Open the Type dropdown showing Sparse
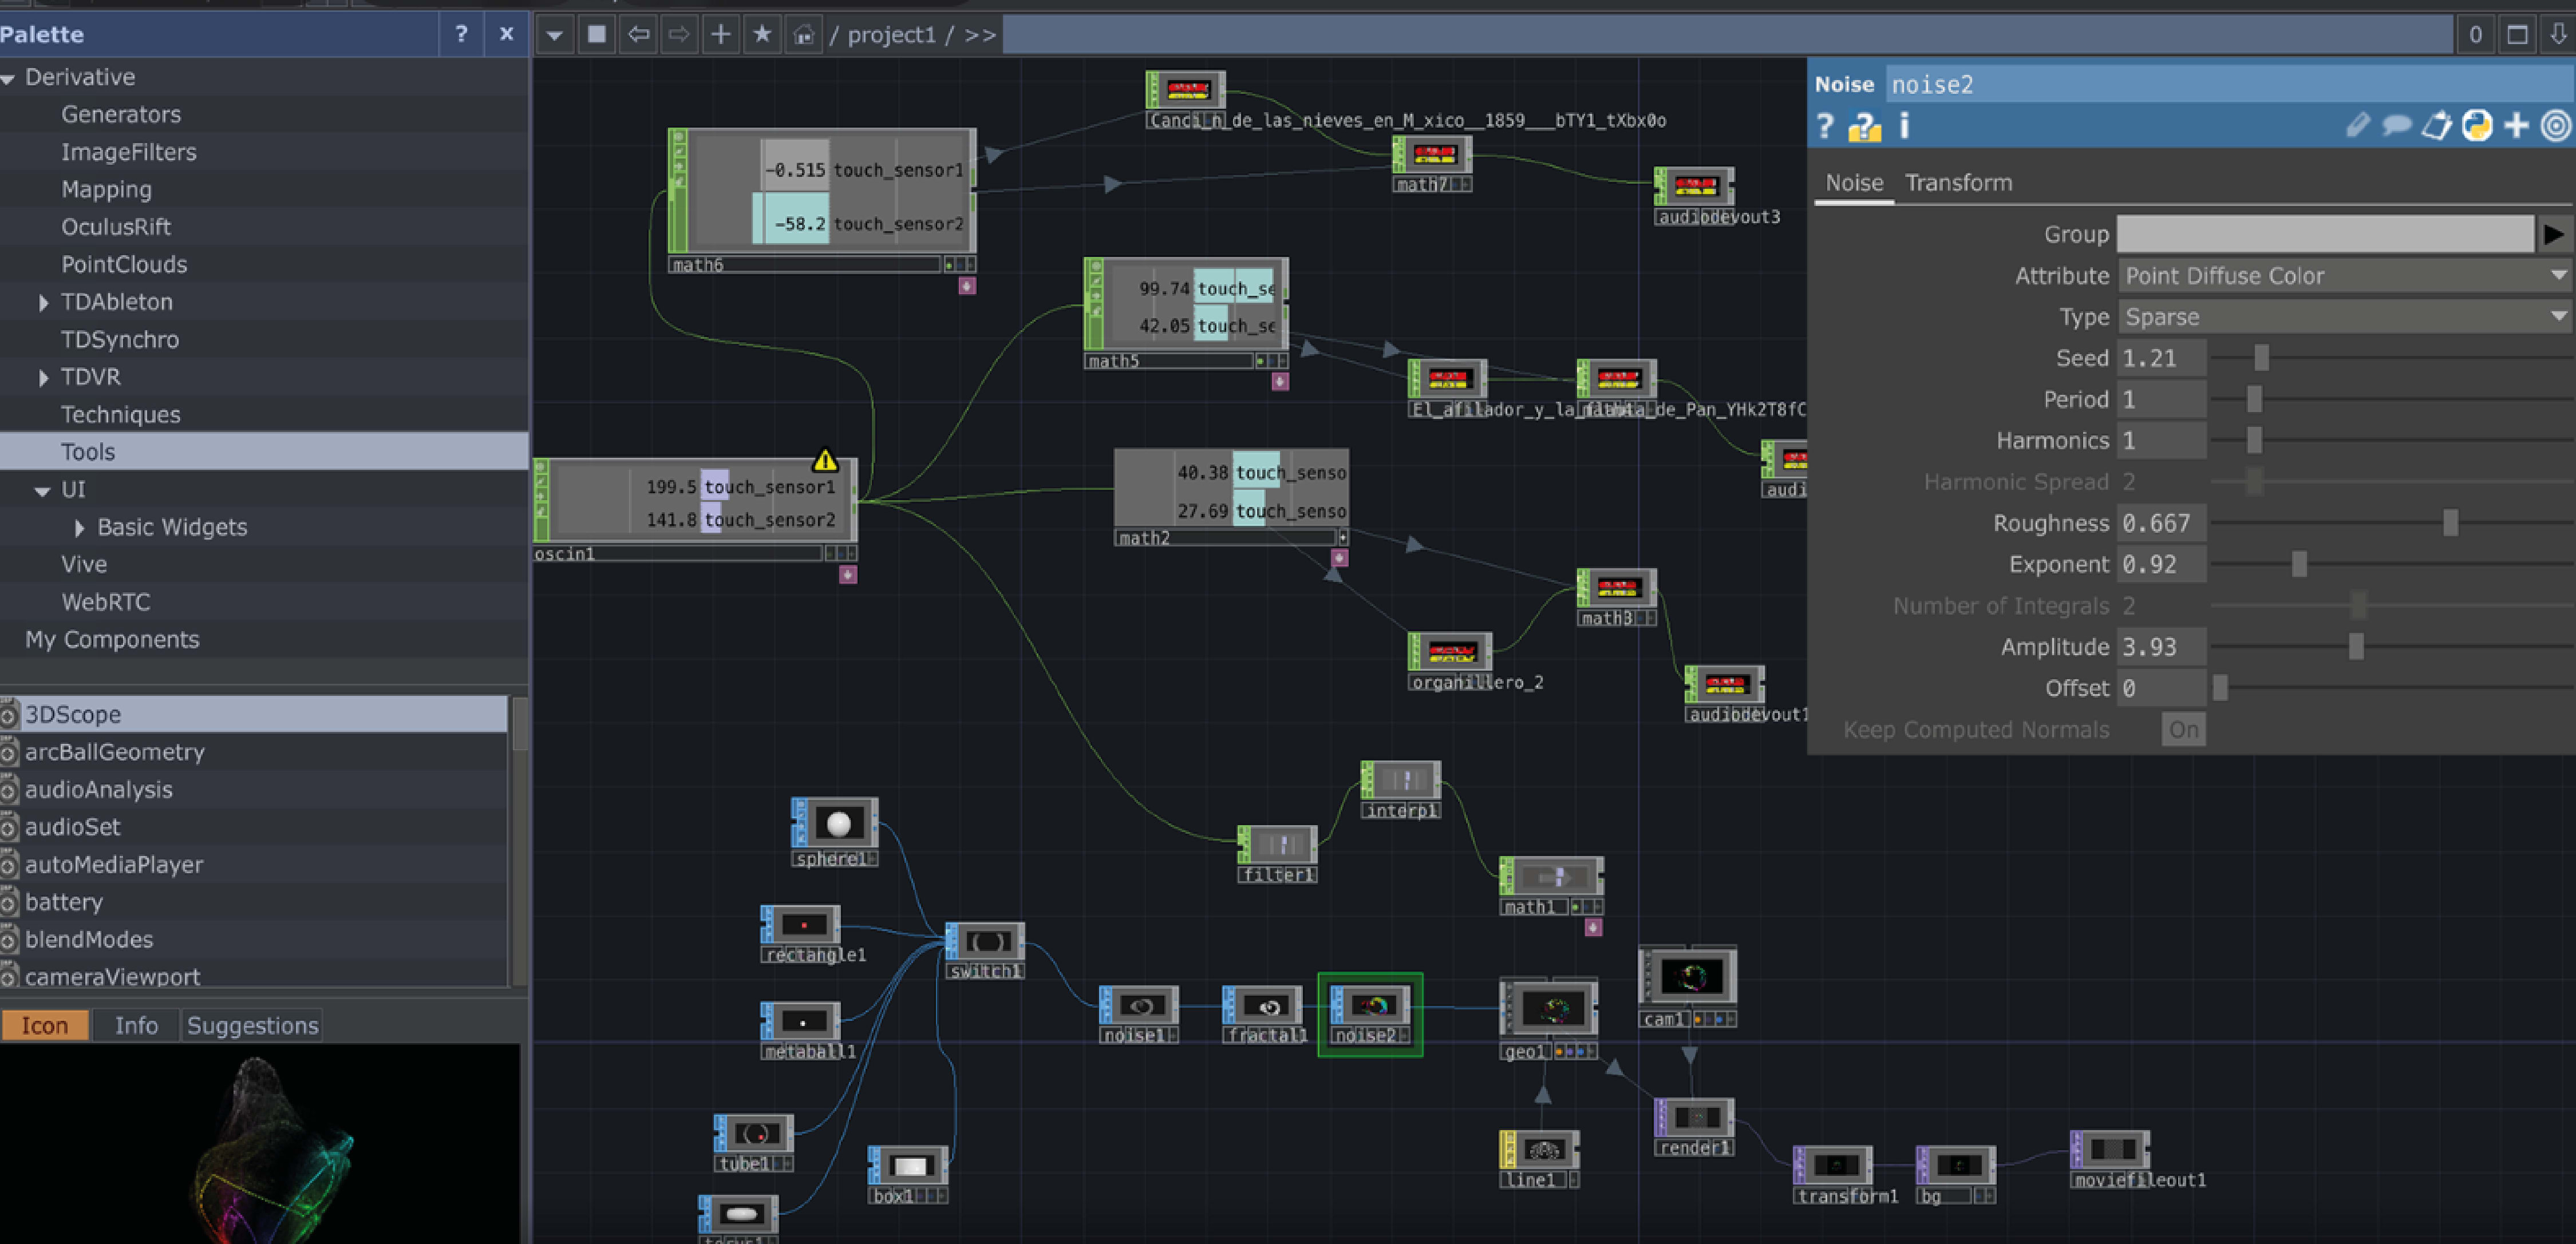2576x1244 pixels. coord(2345,316)
